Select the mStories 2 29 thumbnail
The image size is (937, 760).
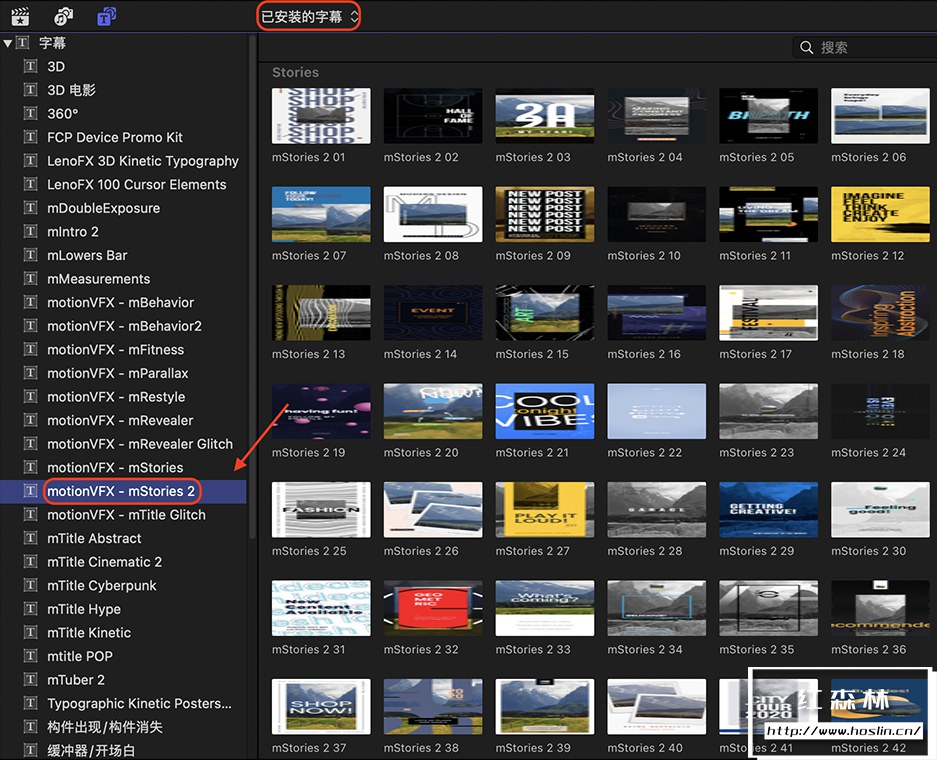[768, 510]
